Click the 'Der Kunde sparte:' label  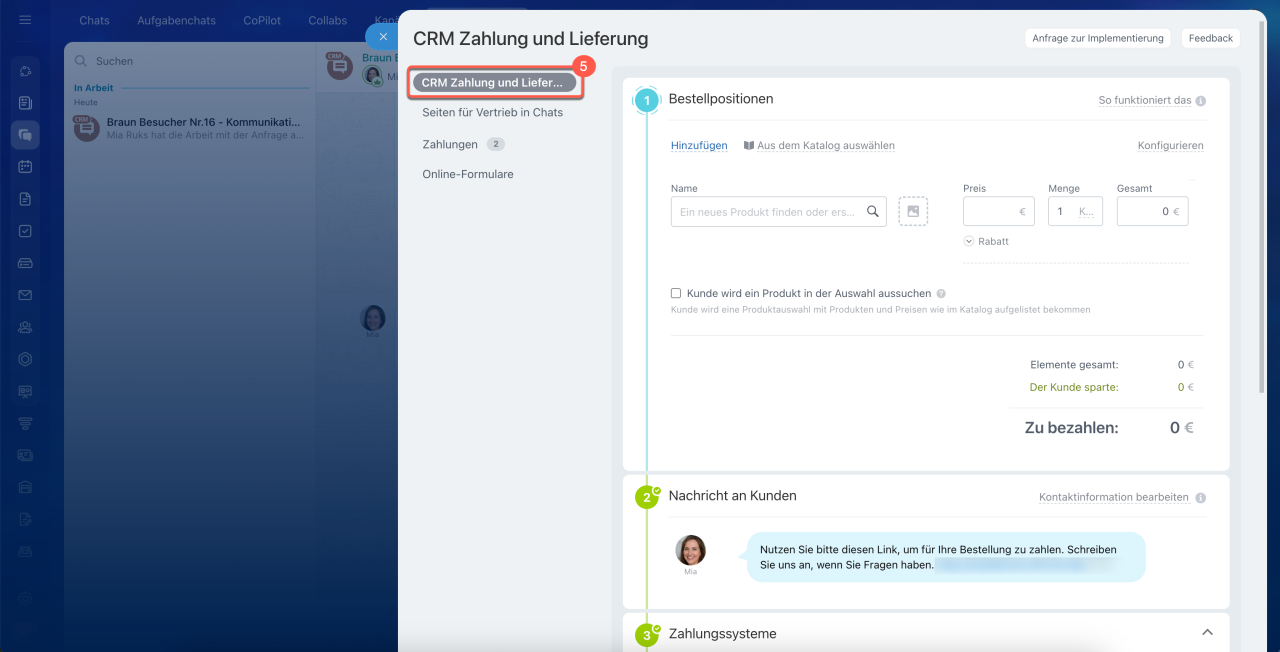pos(1074,387)
